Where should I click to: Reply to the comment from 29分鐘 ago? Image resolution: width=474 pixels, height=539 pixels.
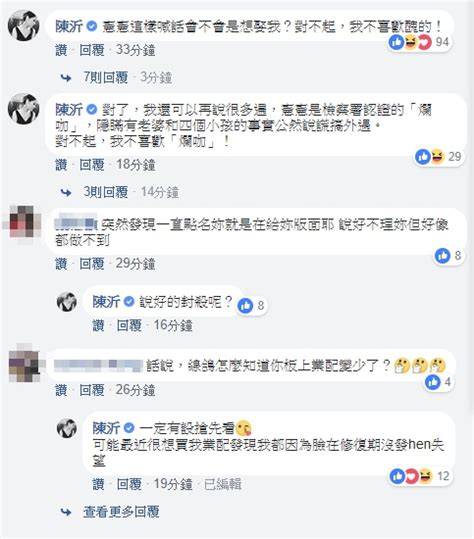tap(92, 264)
